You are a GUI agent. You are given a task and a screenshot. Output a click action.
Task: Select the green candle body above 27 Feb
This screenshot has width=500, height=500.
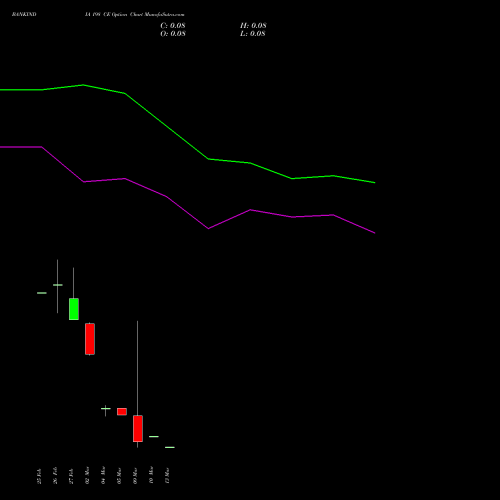click(x=74, y=309)
